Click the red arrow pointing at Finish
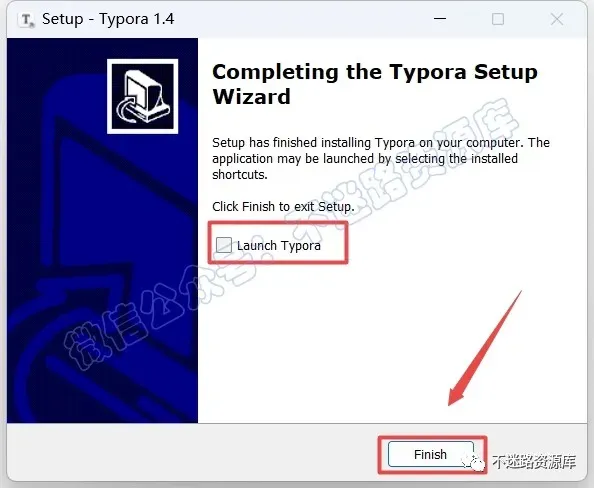The width and height of the screenshot is (594, 488). click(485, 348)
